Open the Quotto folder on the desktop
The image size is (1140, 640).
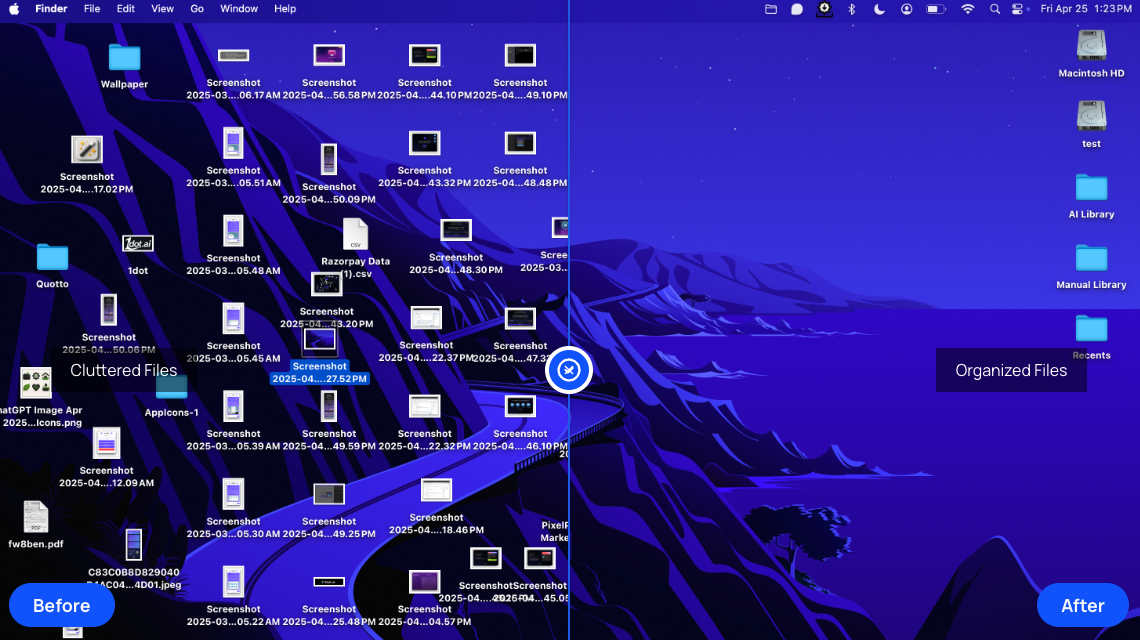(x=51, y=260)
